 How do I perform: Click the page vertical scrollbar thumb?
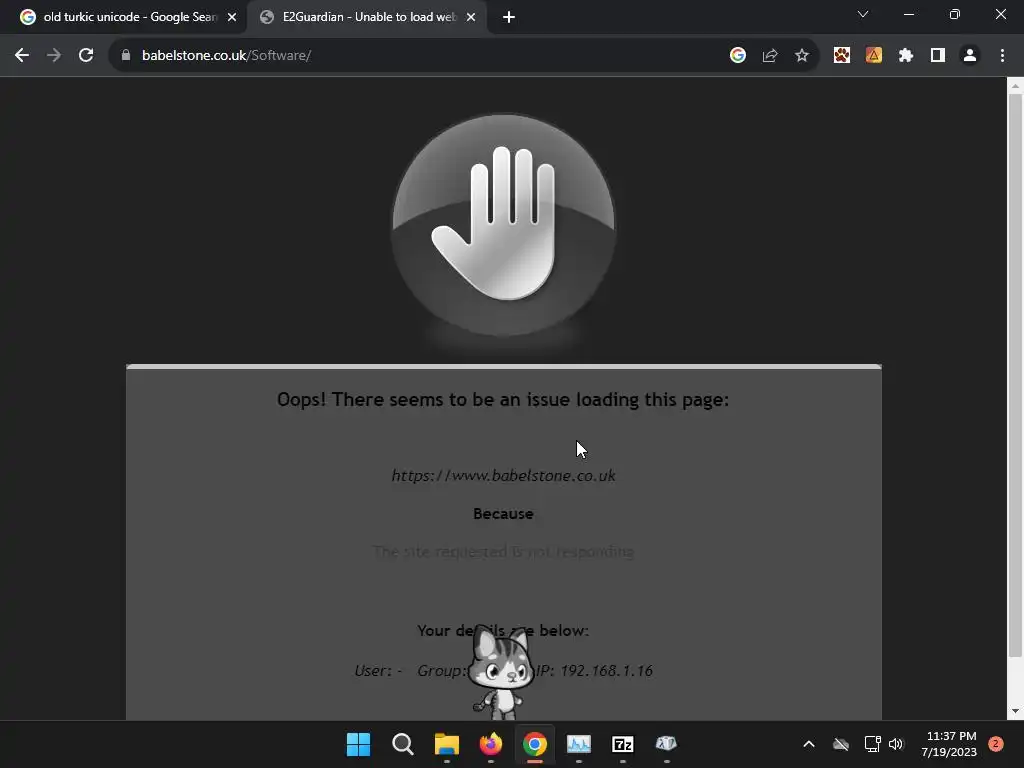pos(1015,376)
